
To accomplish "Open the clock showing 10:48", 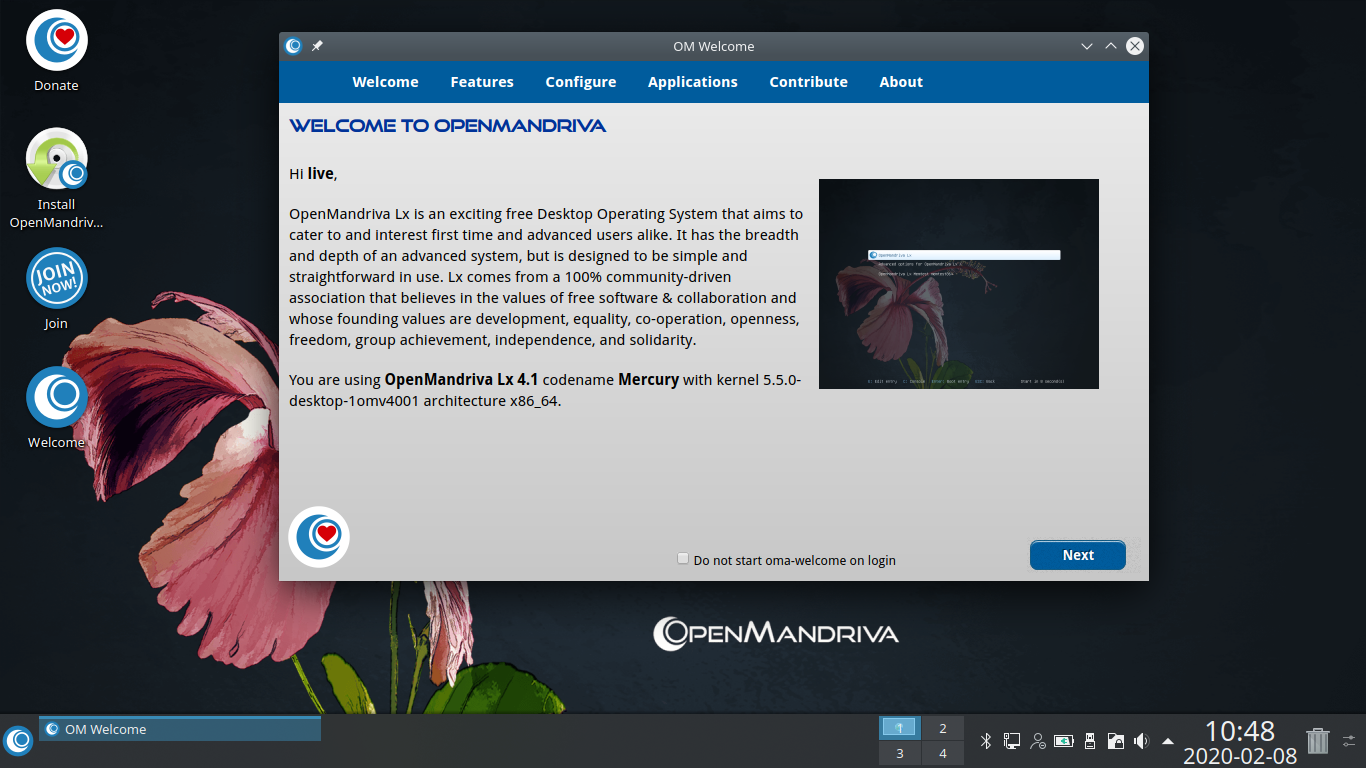I will tap(1240, 742).
